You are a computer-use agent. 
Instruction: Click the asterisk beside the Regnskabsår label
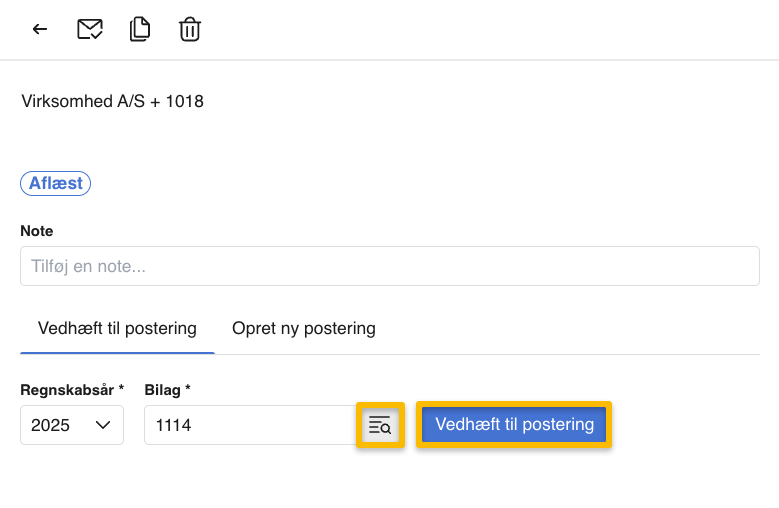pos(121,388)
